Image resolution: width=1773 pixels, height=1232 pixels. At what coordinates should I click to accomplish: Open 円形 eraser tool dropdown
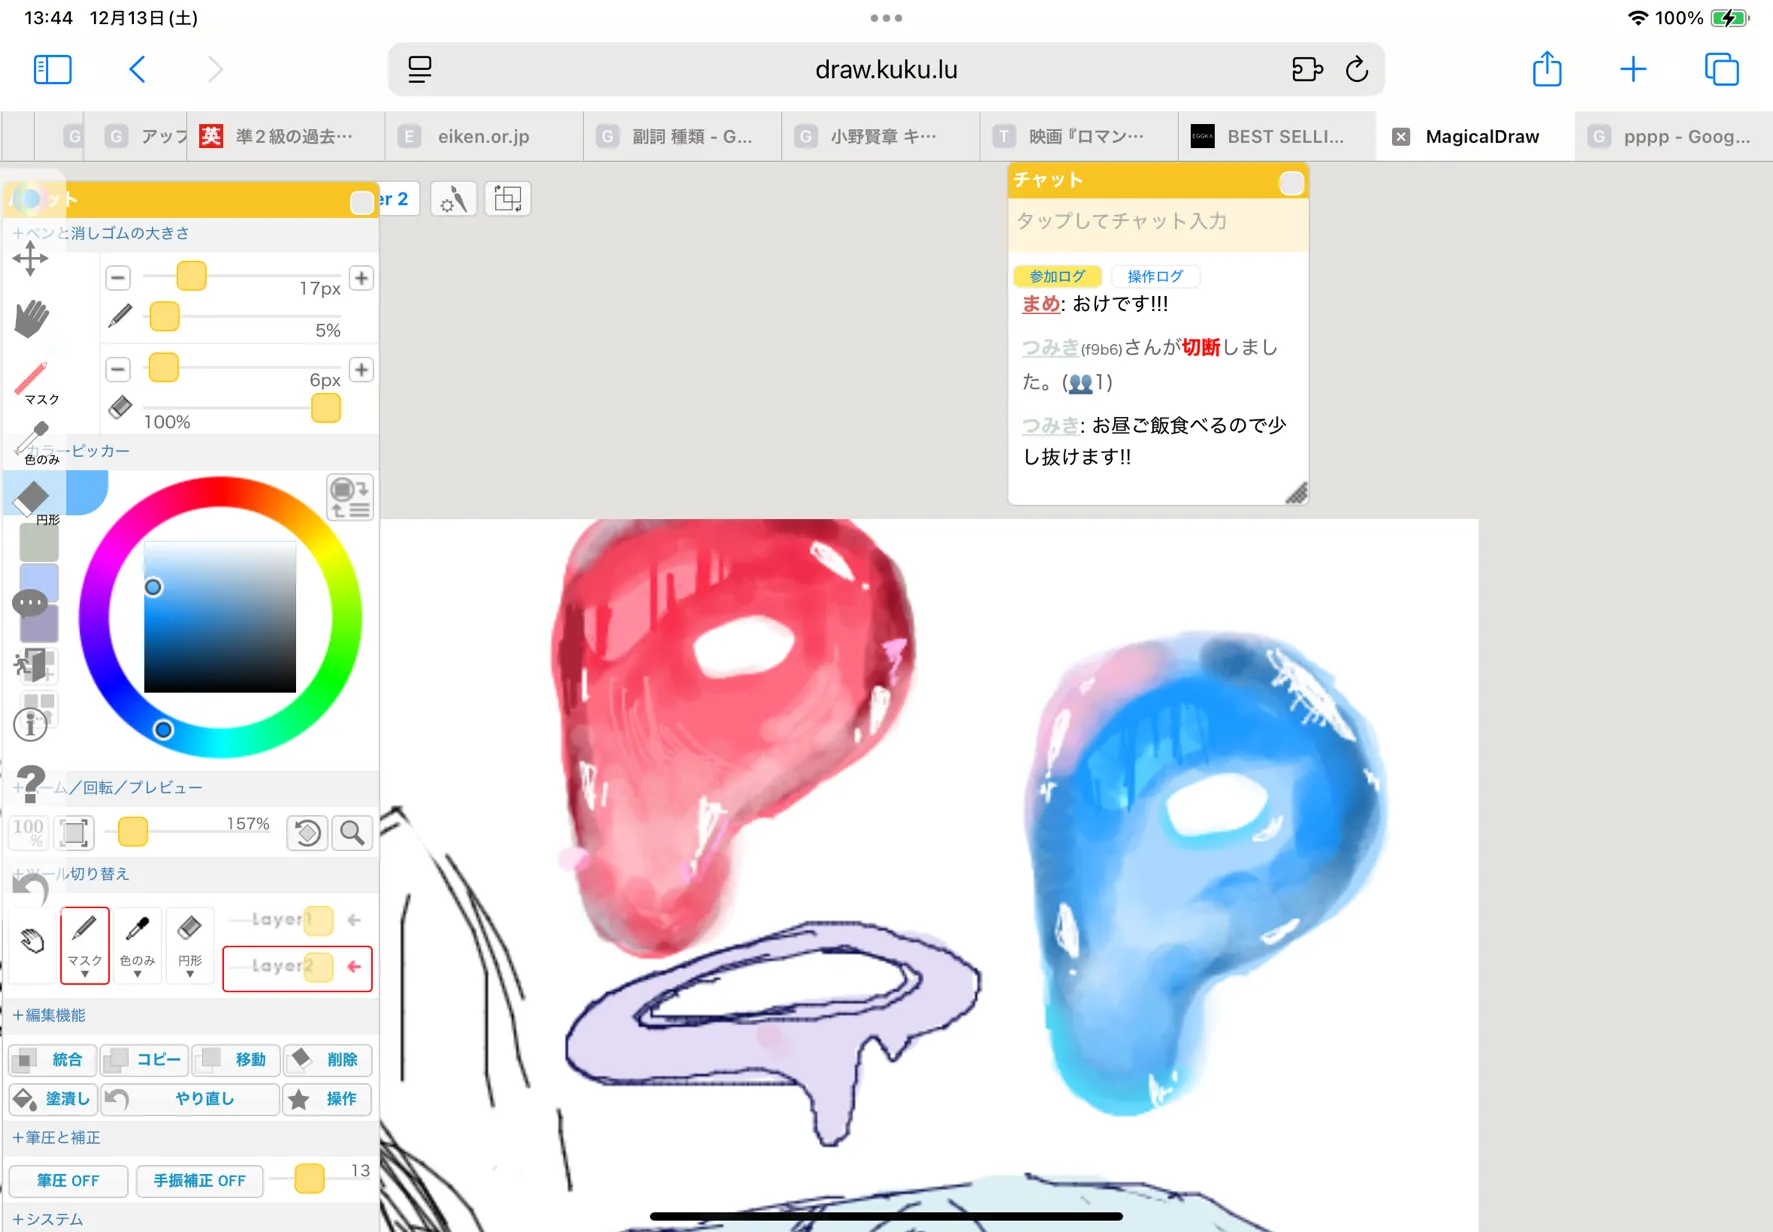189,945
